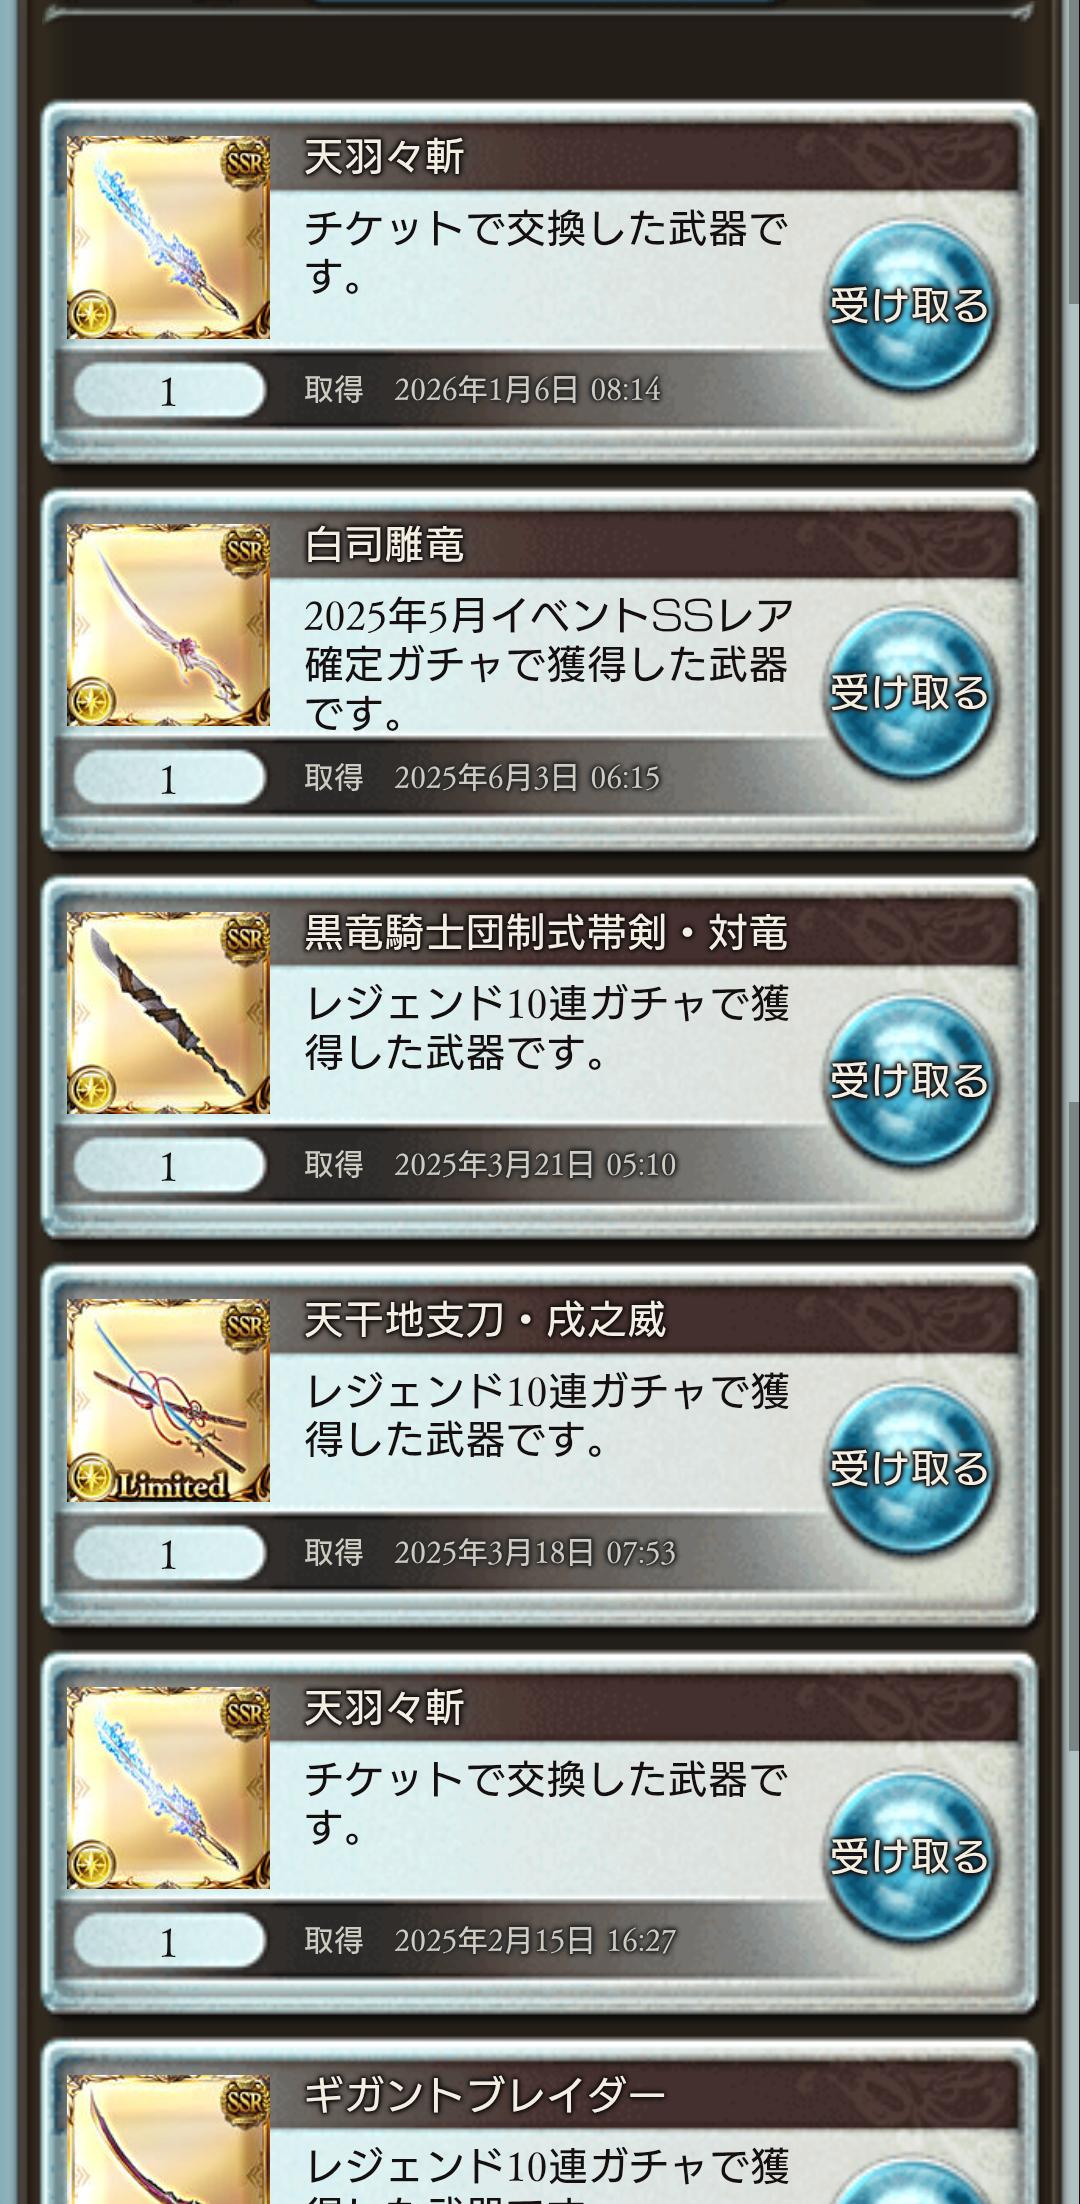Viewport: 1080px width, 2204px height.
Task: Tap the SSR badge on 天干地支刀・戌之威
Action: click(x=245, y=1324)
